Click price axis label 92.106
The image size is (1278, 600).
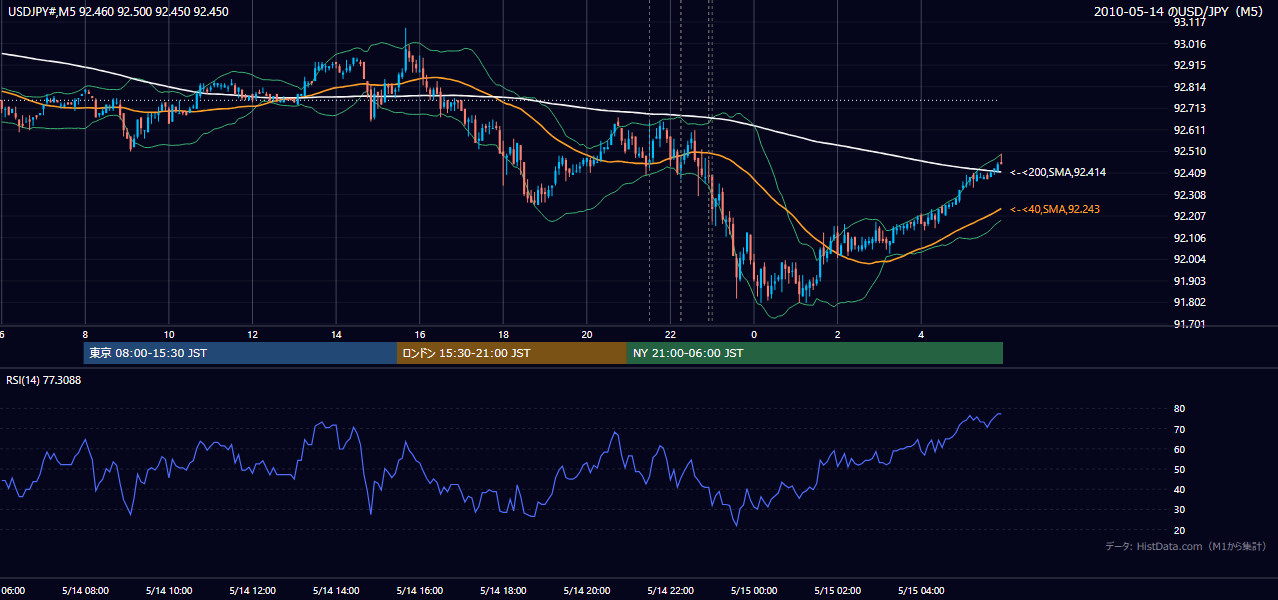pyautogui.click(x=1189, y=238)
